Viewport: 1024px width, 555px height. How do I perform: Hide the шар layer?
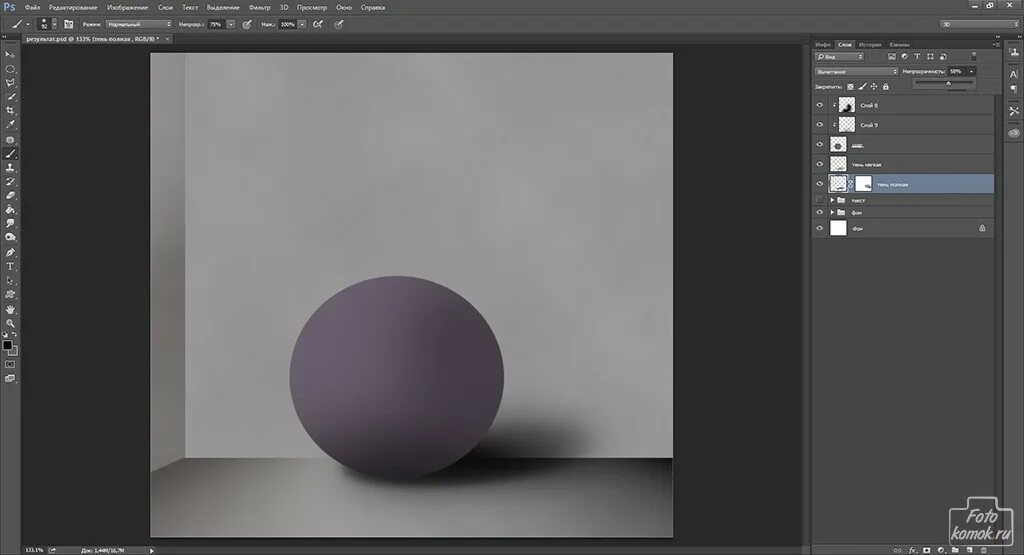coord(820,144)
